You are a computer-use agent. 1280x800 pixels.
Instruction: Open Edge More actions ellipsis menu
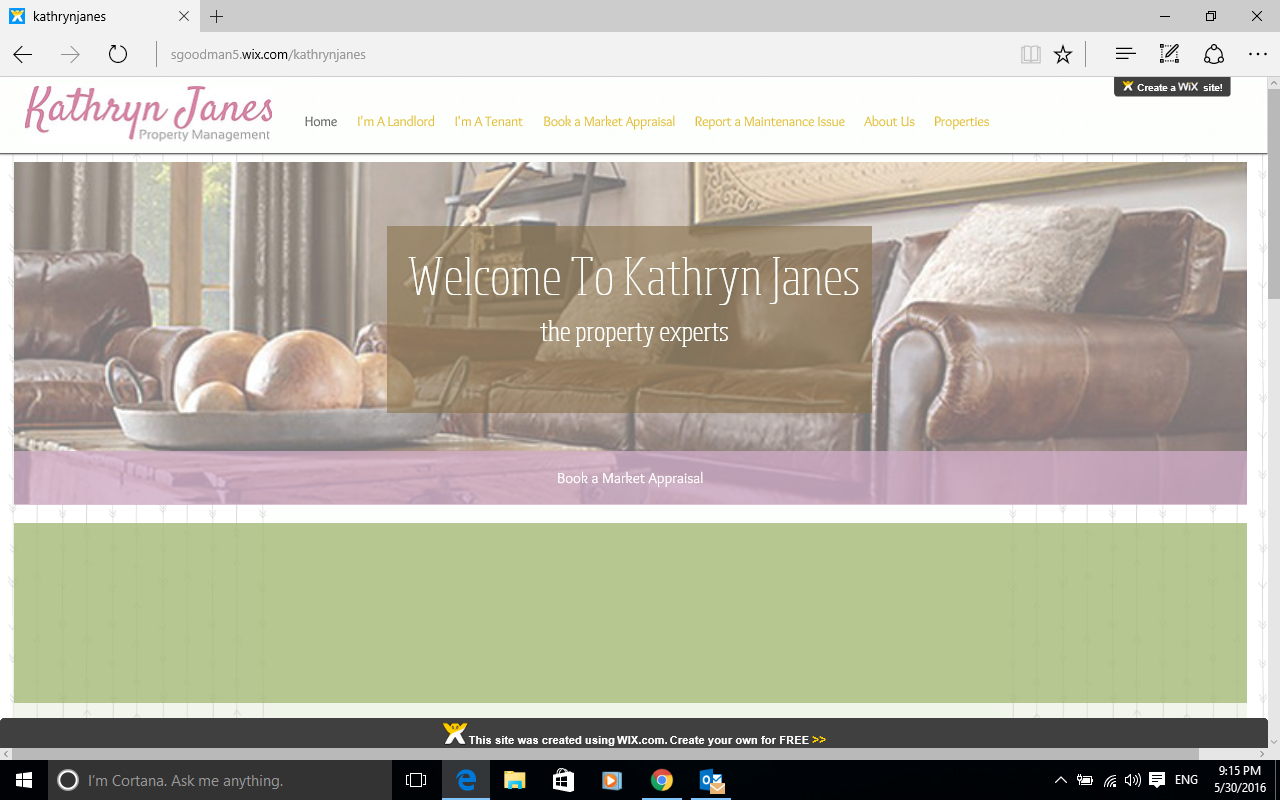tap(1257, 55)
